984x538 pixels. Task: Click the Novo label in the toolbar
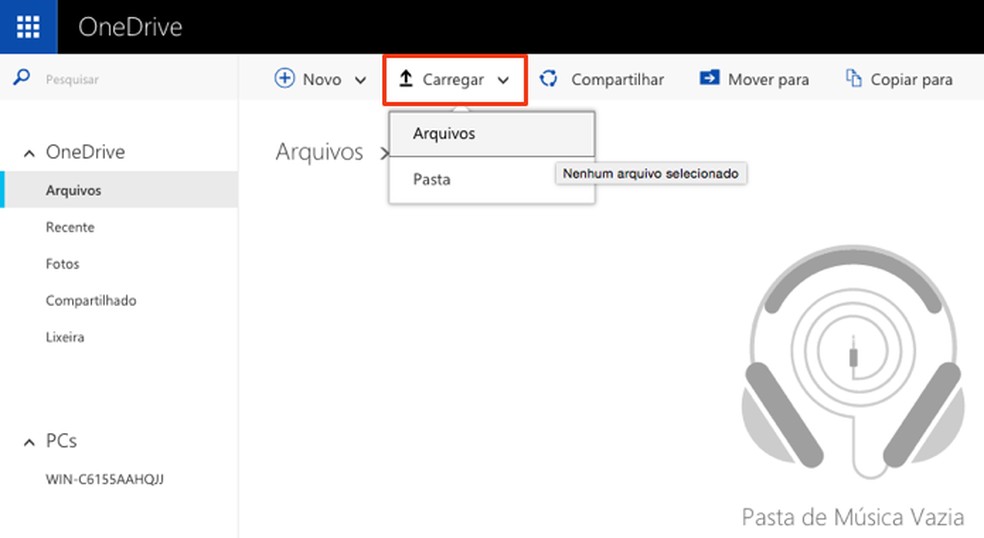[x=322, y=80]
